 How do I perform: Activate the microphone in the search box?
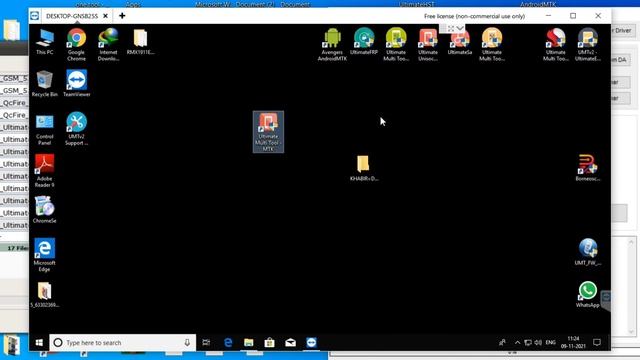pos(187,343)
